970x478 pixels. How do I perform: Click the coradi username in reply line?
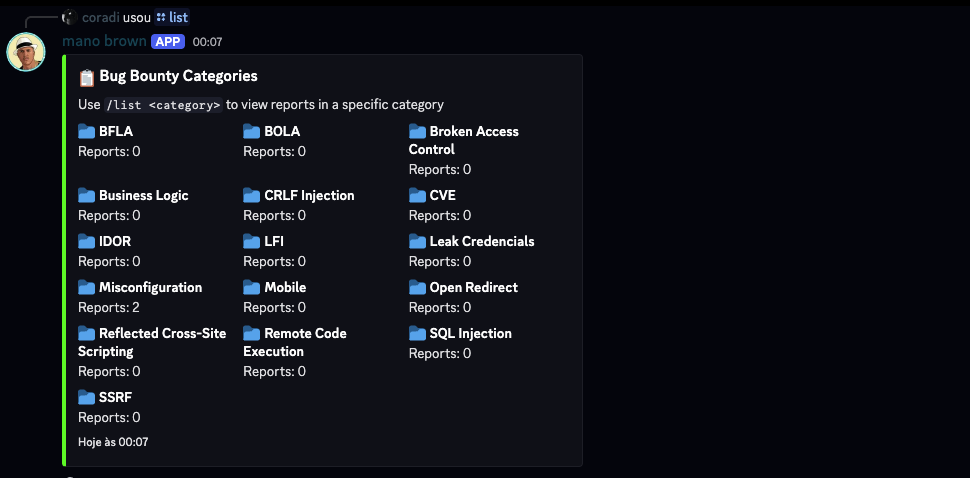tap(100, 17)
